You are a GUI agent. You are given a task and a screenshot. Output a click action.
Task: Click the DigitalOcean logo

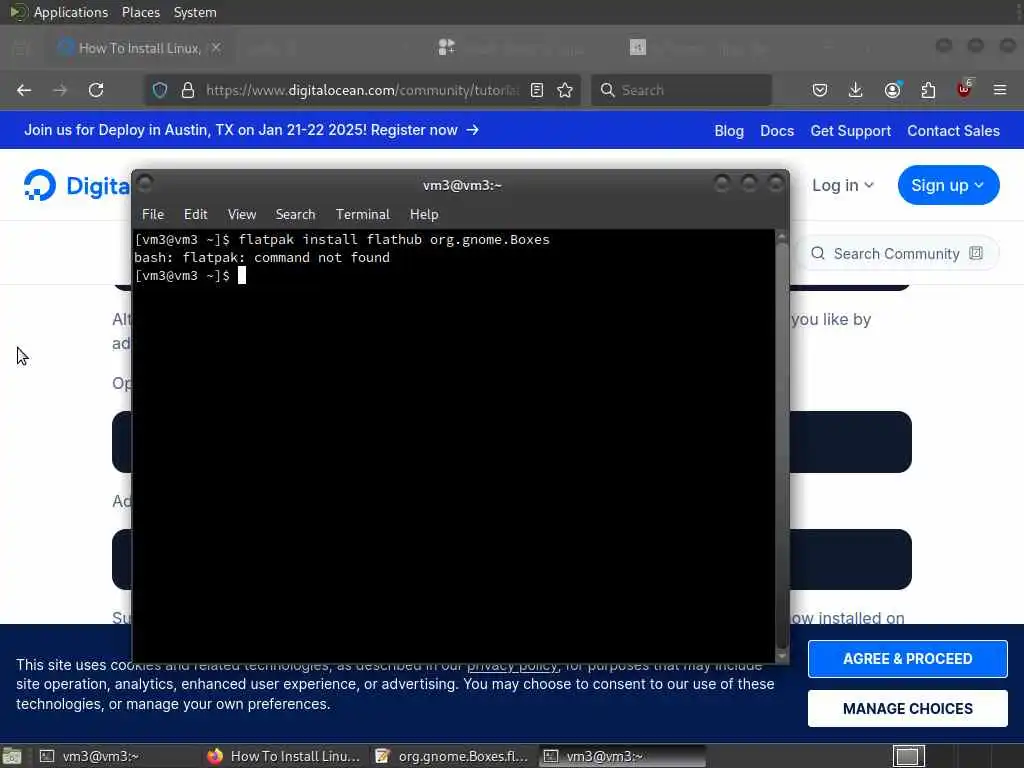coord(76,185)
